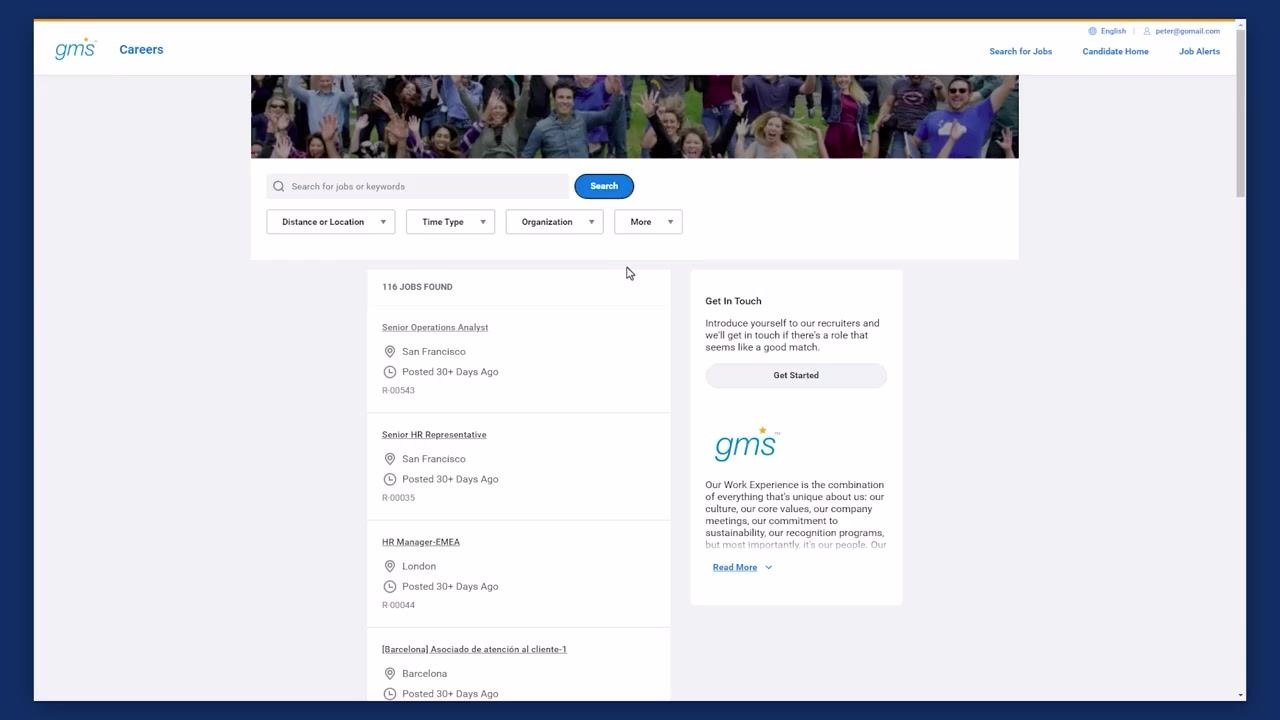
Task: Click the job ID text R-00035
Action: click(398, 498)
